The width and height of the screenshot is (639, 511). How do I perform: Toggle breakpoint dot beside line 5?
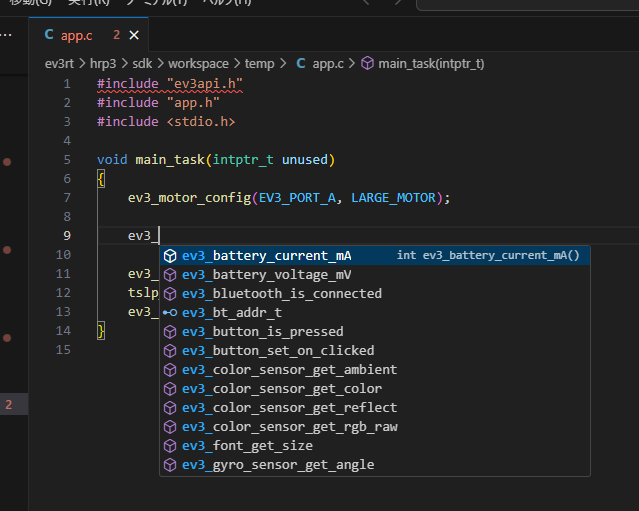click(x=7, y=162)
